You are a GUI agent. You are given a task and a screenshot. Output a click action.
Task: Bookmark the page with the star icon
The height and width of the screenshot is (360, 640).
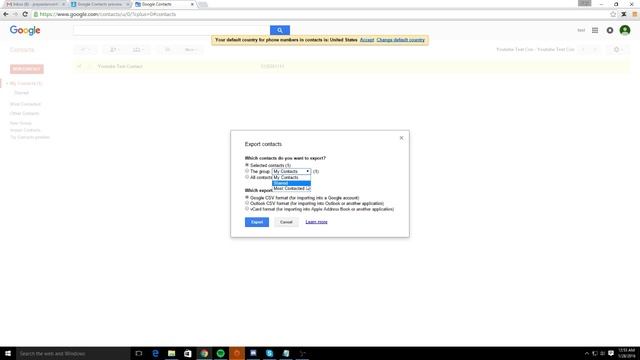pos(613,14)
